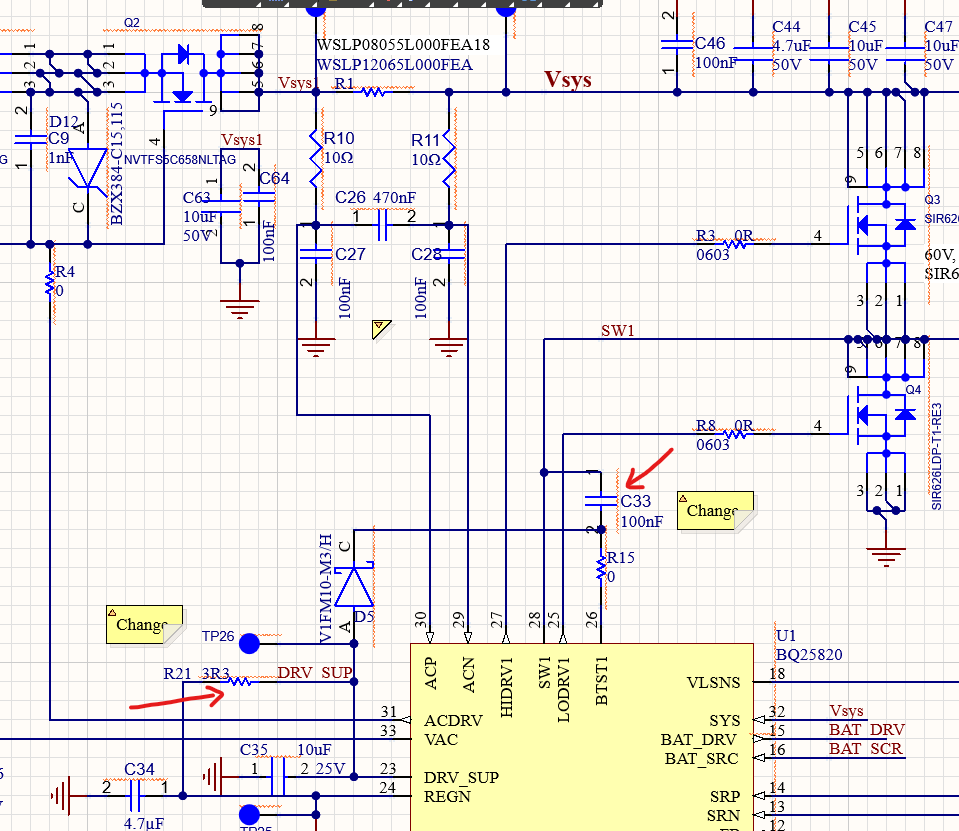Click the ACDRV pin label on U1

coord(453,720)
